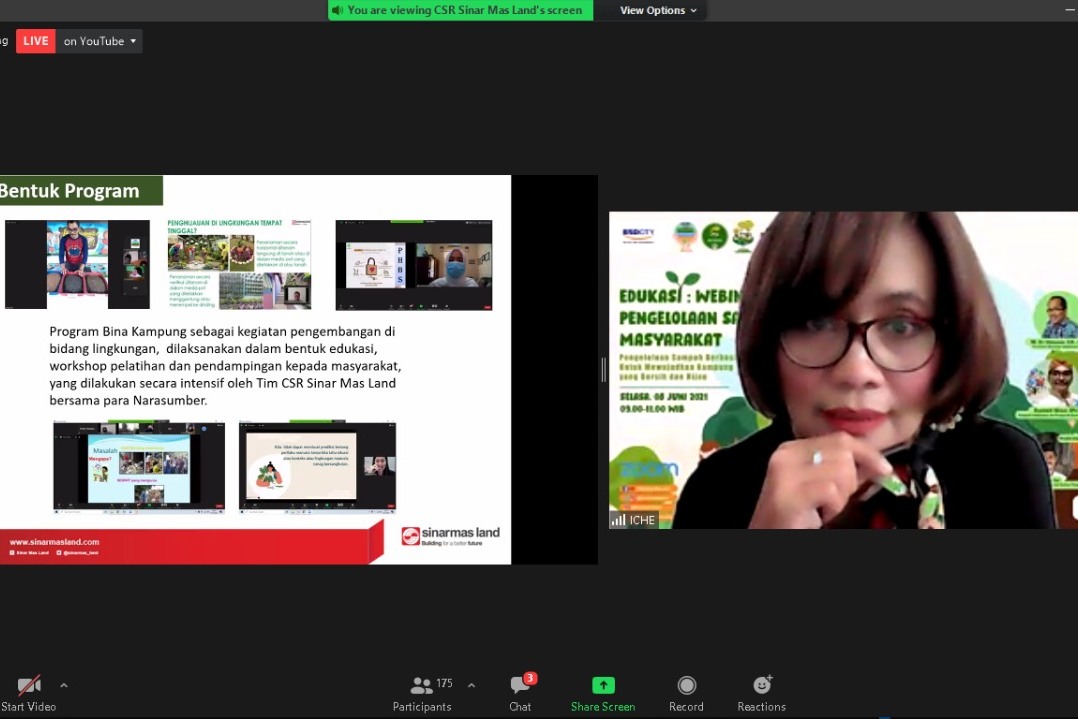1078x719 pixels.
Task: Enable chat by clicking its notification badge
Action: tap(531, 676)
